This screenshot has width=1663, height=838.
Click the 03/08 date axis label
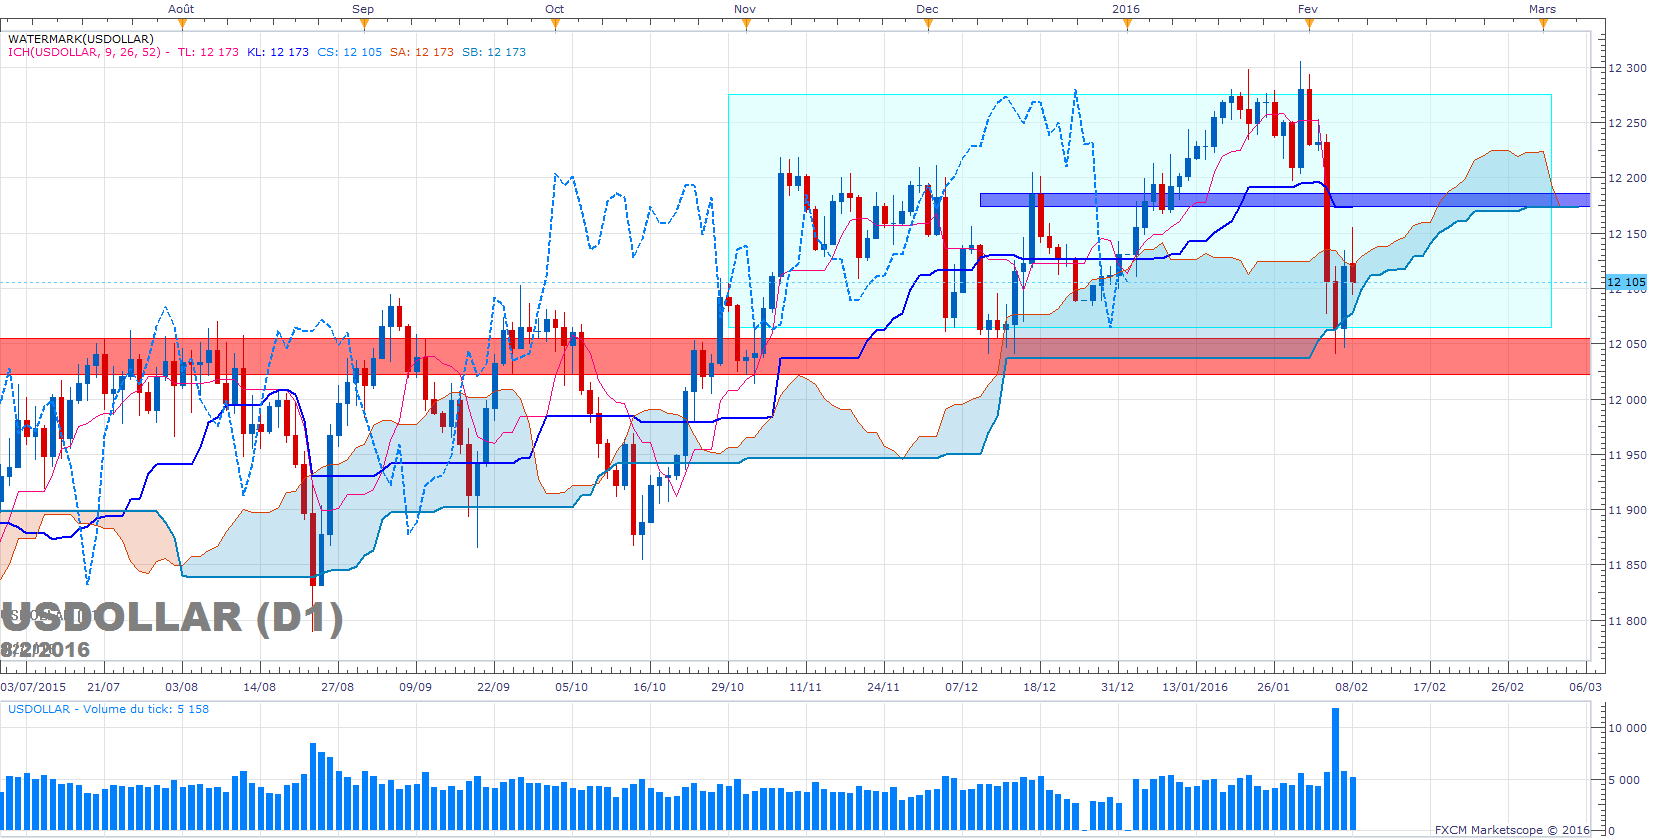coord(181,687)
